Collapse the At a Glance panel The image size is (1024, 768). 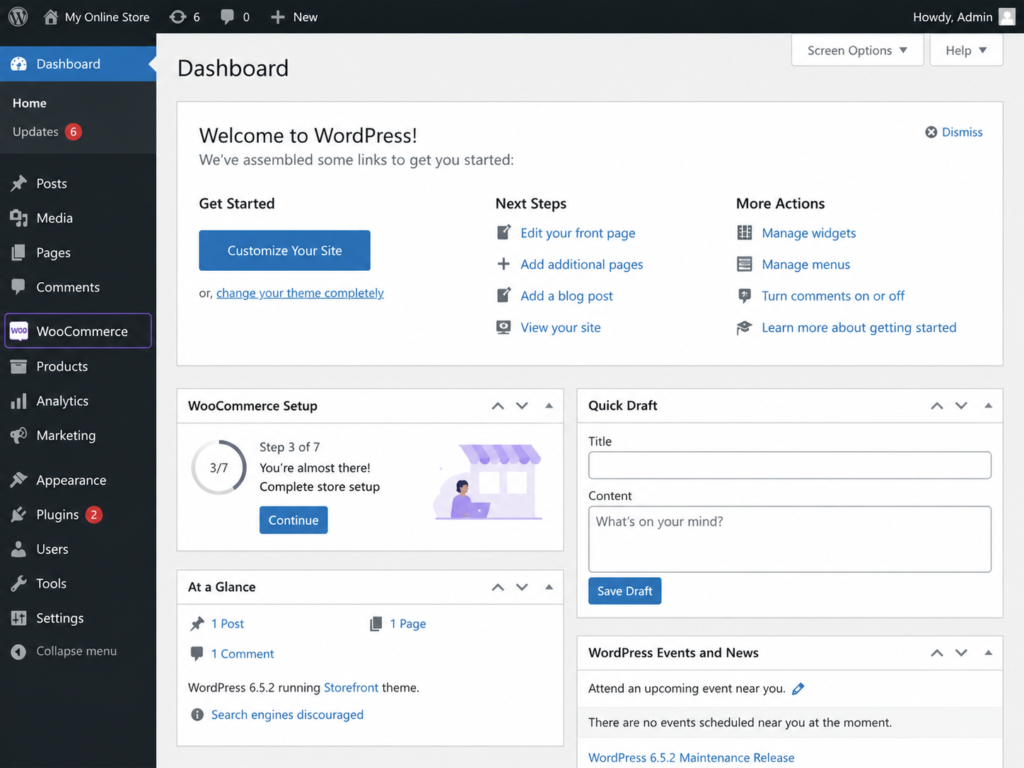click(549, 587)
